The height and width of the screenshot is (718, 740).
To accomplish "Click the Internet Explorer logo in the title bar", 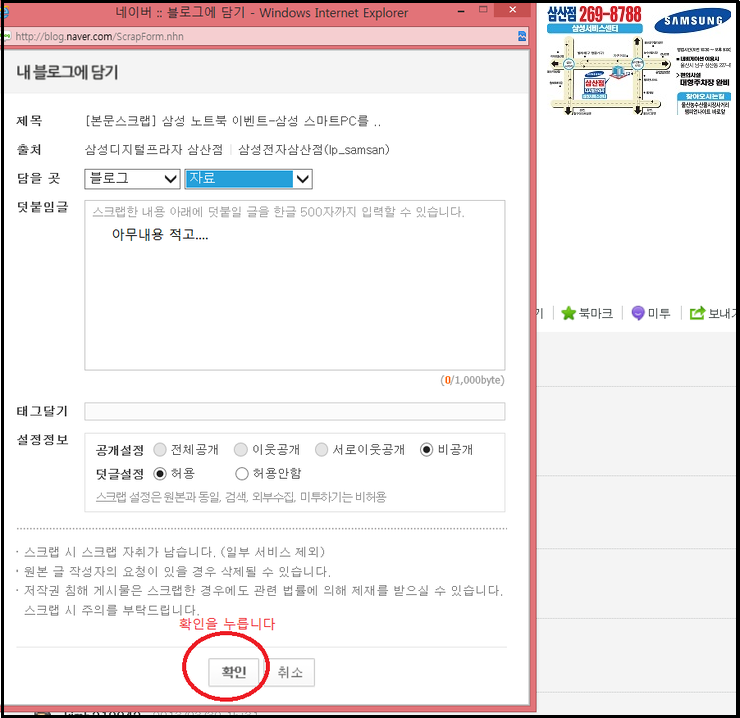I will click(4, 12).
